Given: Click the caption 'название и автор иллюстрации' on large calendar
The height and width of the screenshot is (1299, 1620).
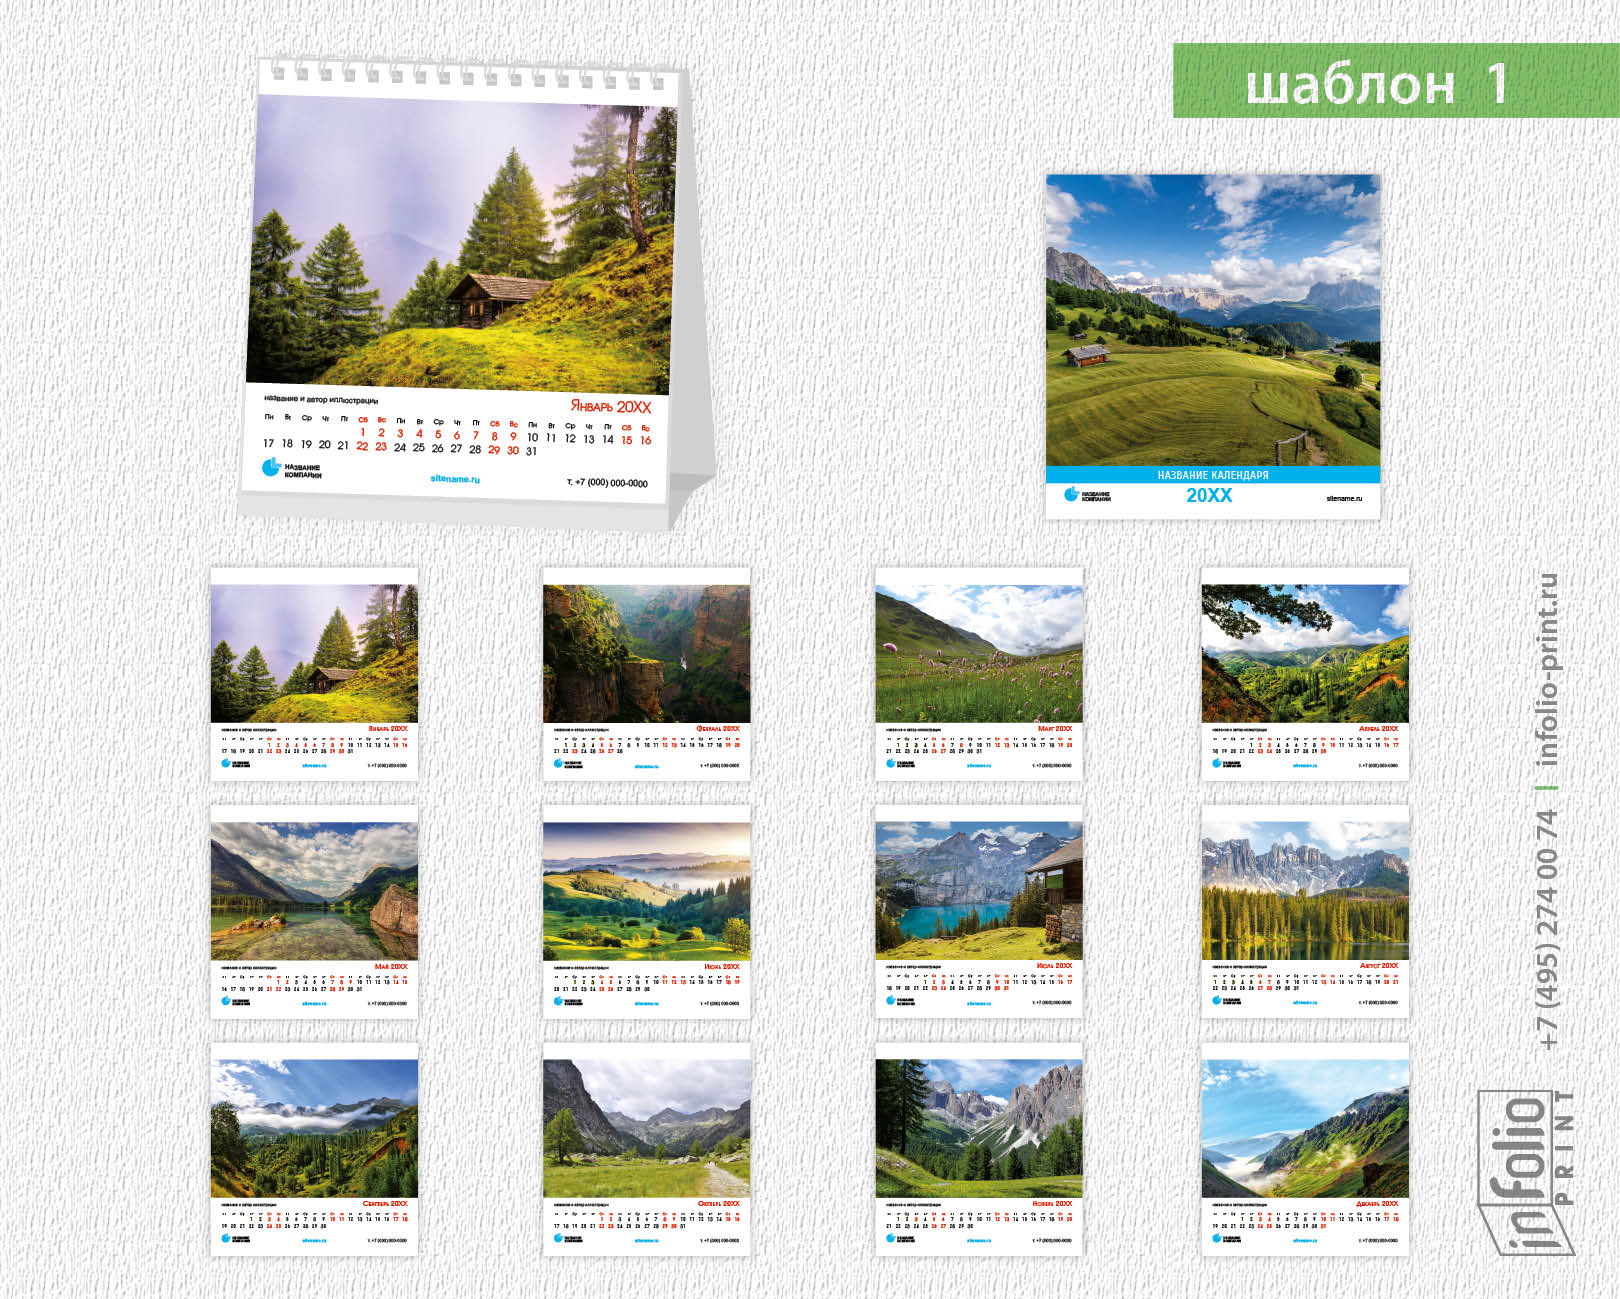Looking at the screenshot, I should (x=321, y=399).
